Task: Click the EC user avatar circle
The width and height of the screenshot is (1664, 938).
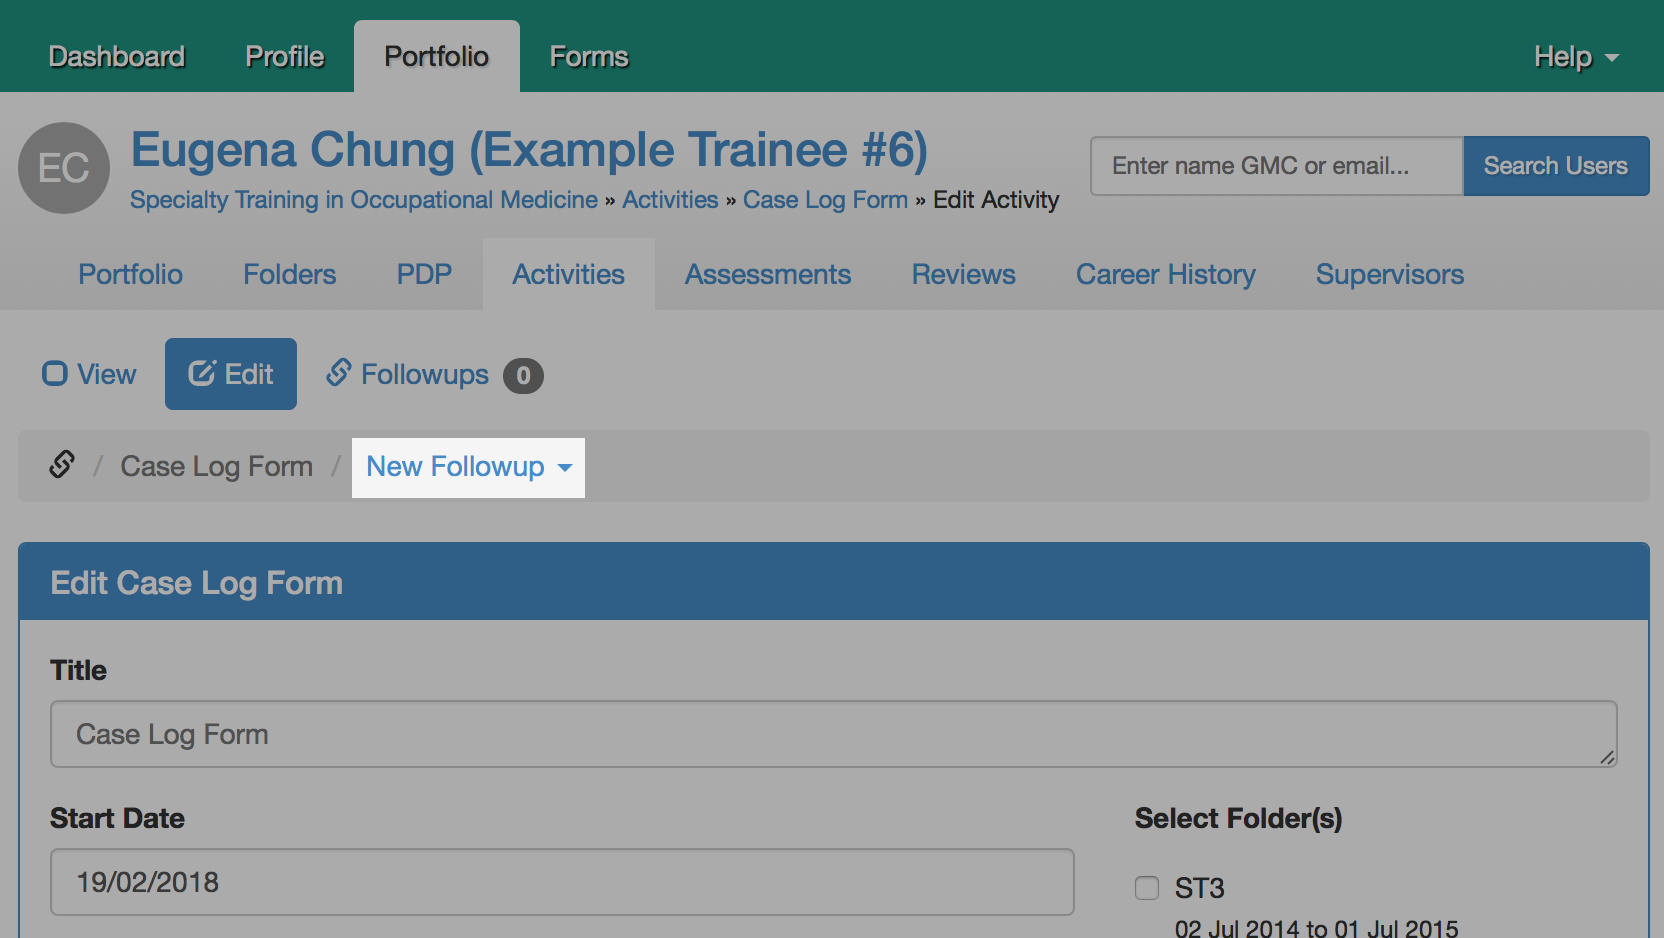Action: tap(64, 168)
